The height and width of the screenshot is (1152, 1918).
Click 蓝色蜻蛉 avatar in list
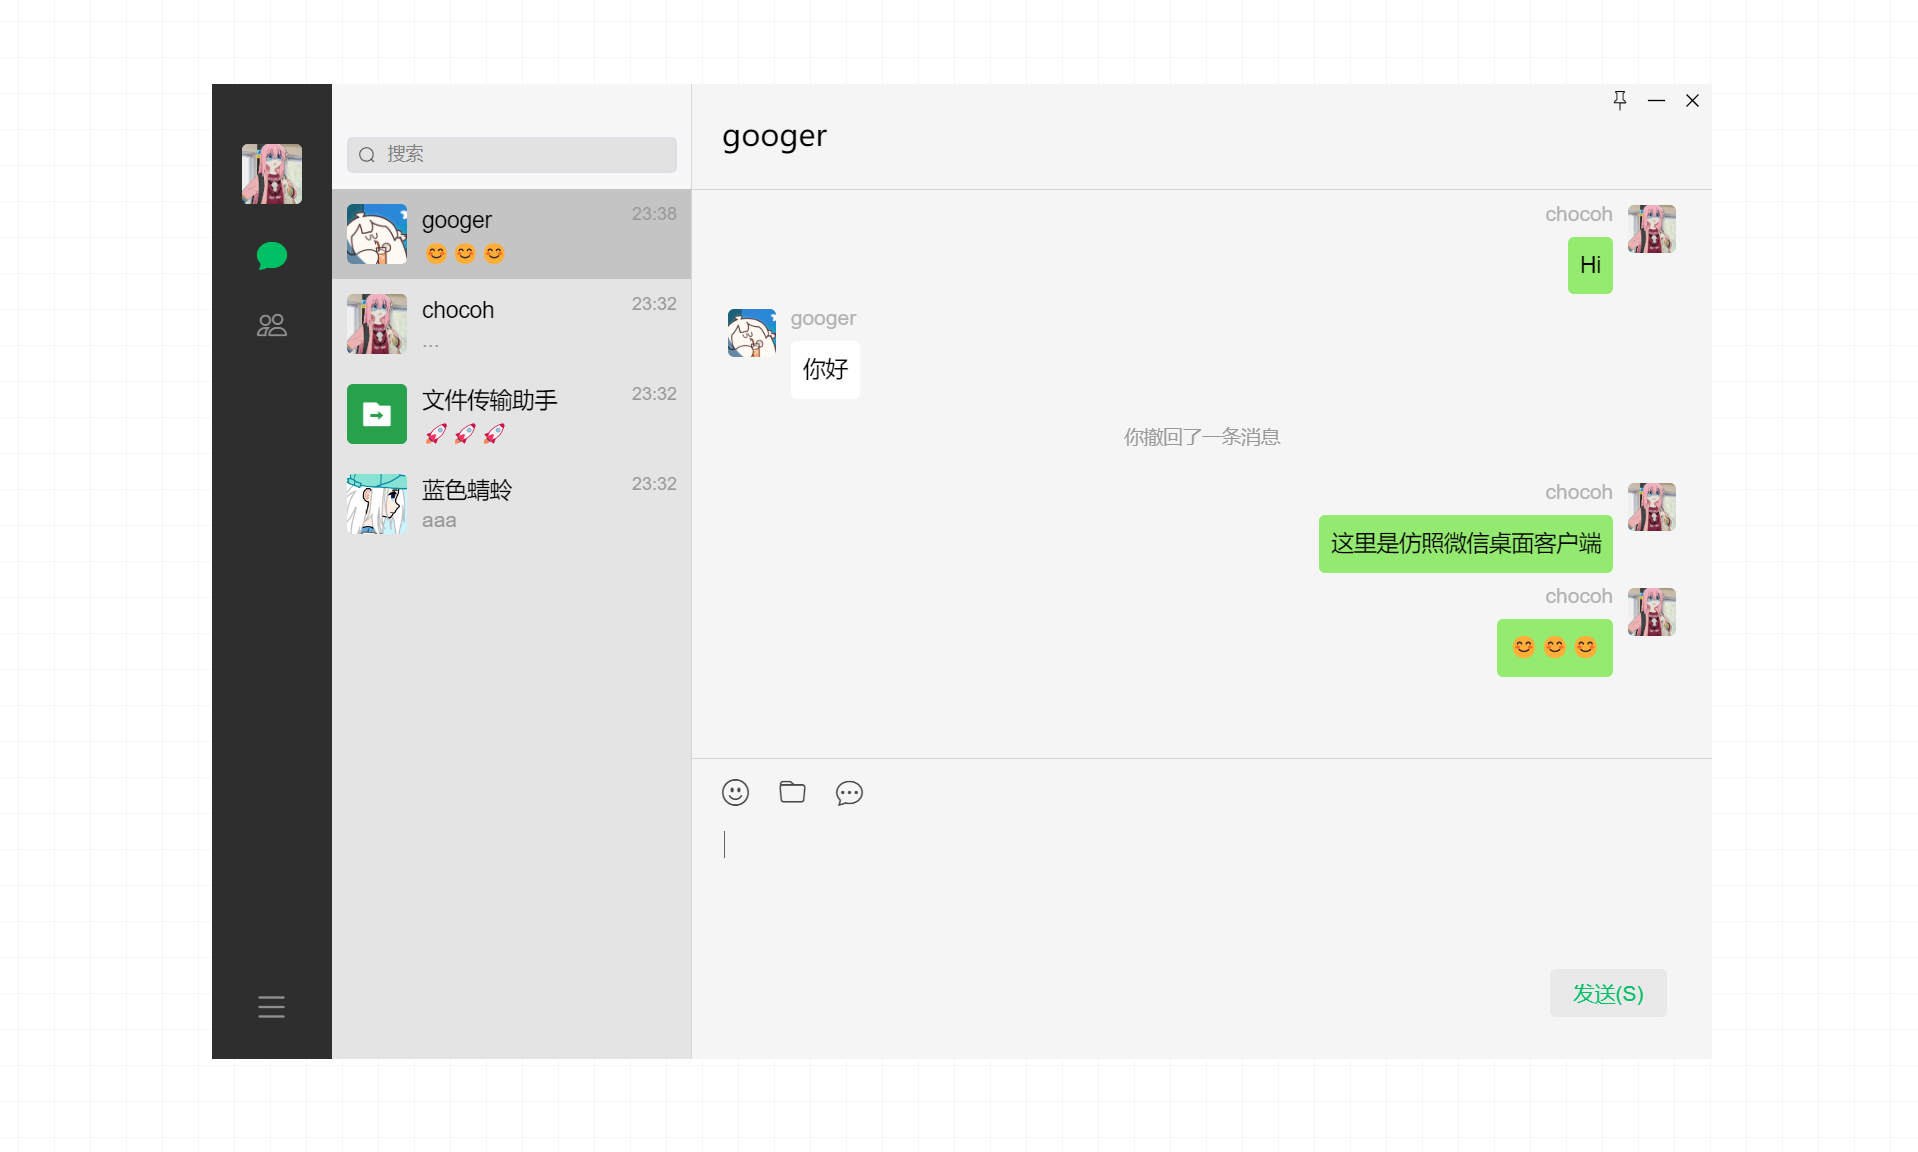point(377,504)
